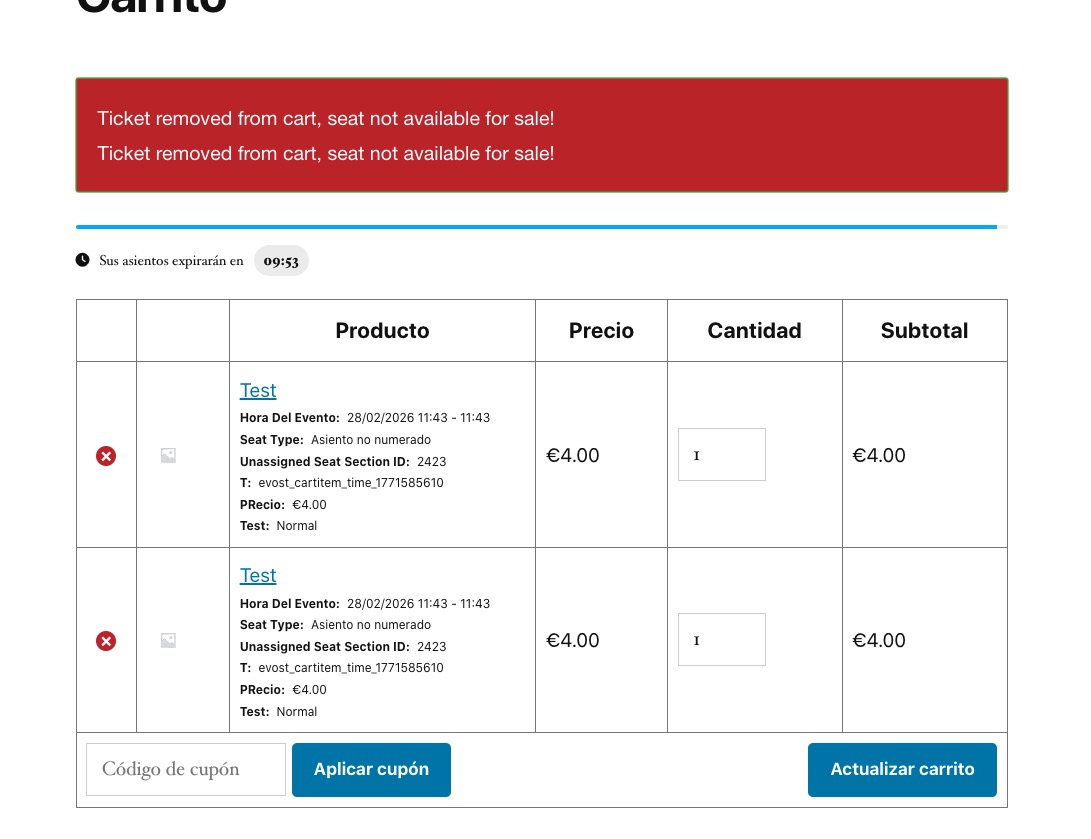Click the red ticket removed error banner

pos(541,135)
